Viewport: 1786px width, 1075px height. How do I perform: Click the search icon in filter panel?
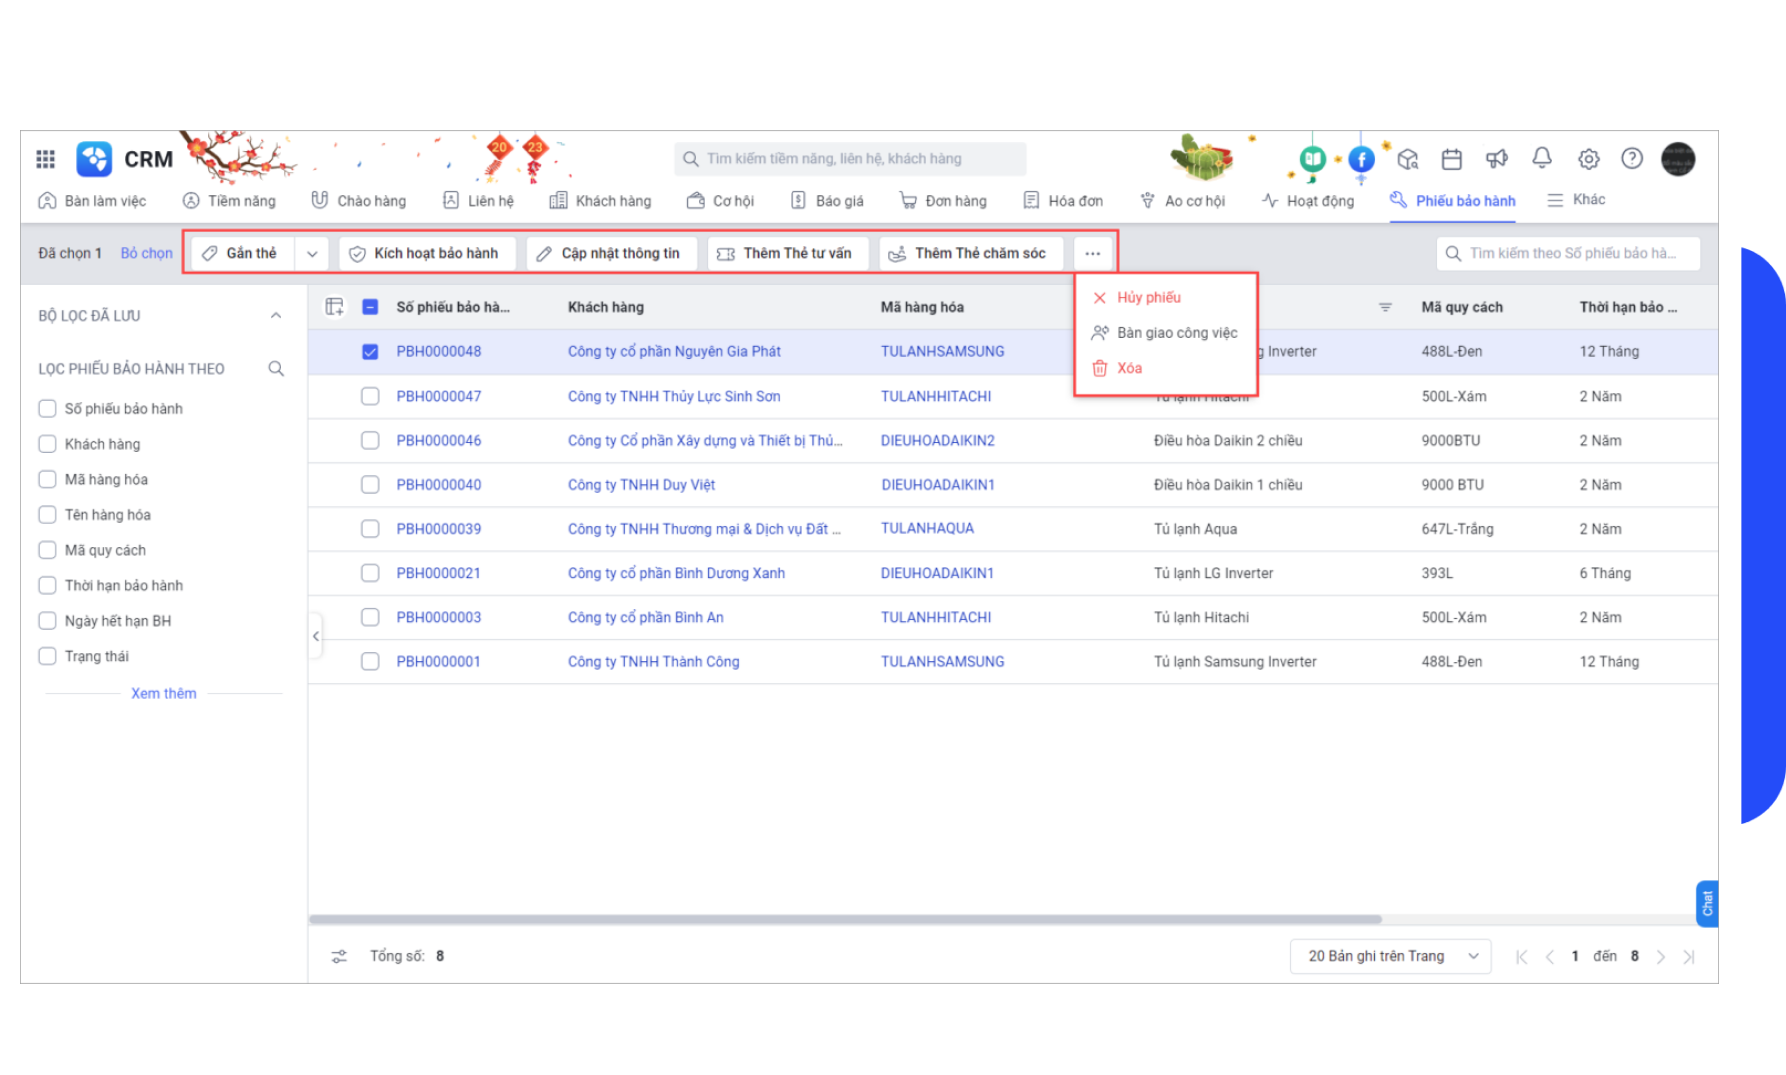(276, 369)
